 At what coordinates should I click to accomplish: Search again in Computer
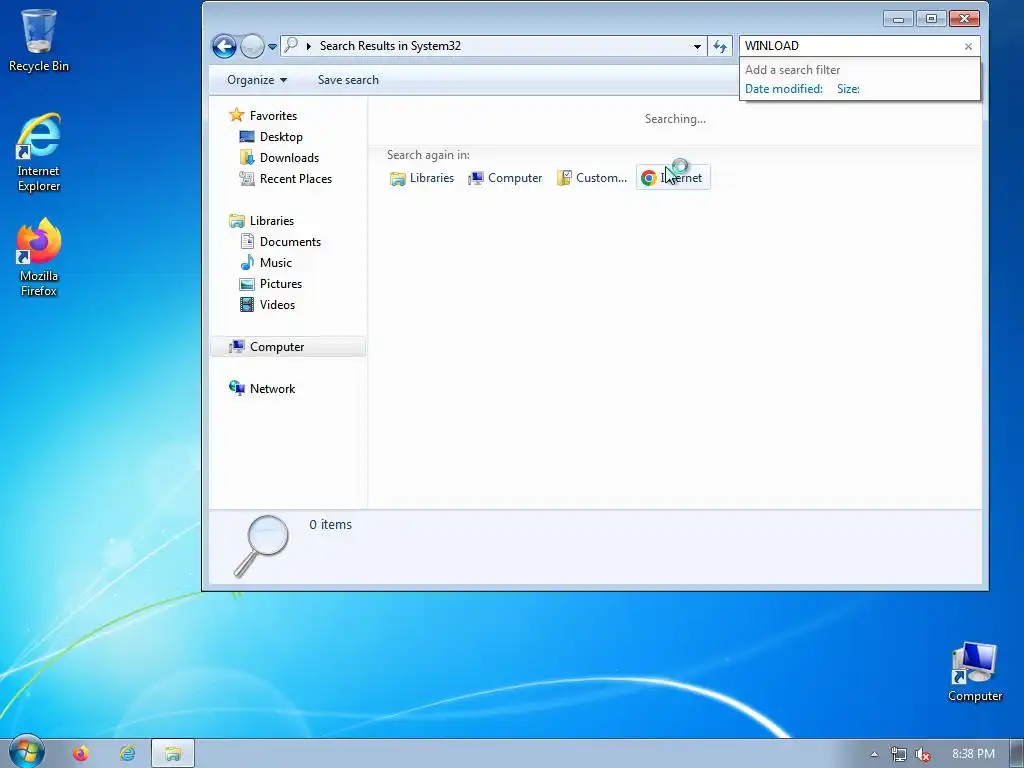(505, 178)
